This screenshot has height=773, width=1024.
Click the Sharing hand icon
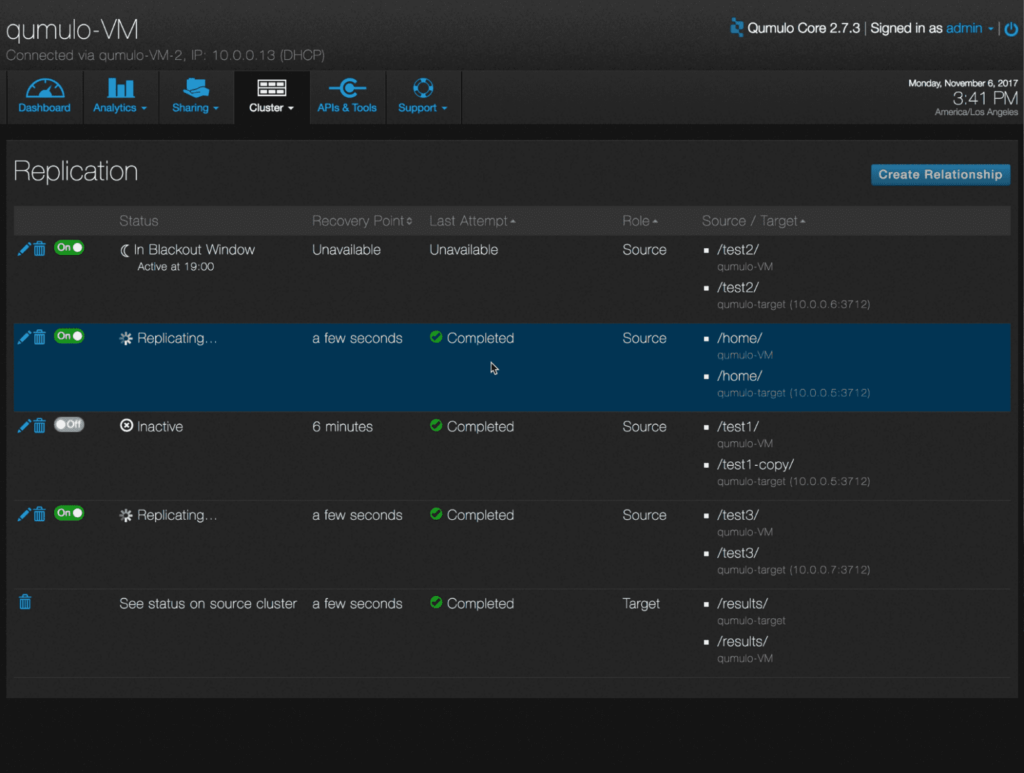pos(195,87)
